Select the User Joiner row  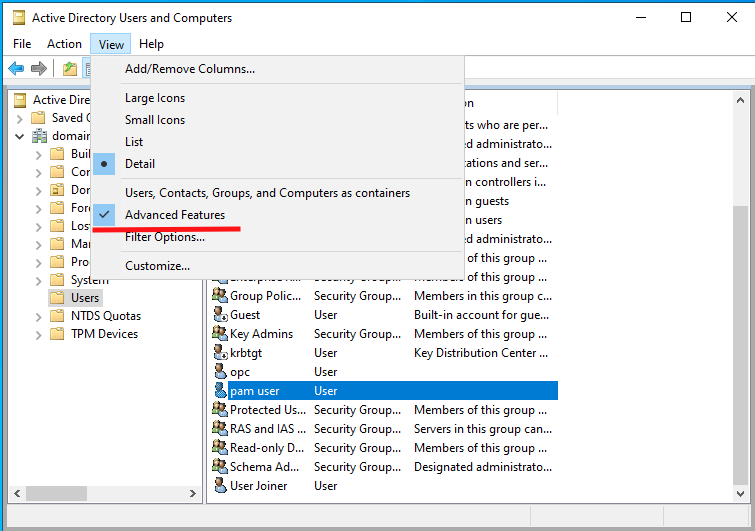click(x=384, y=485)
